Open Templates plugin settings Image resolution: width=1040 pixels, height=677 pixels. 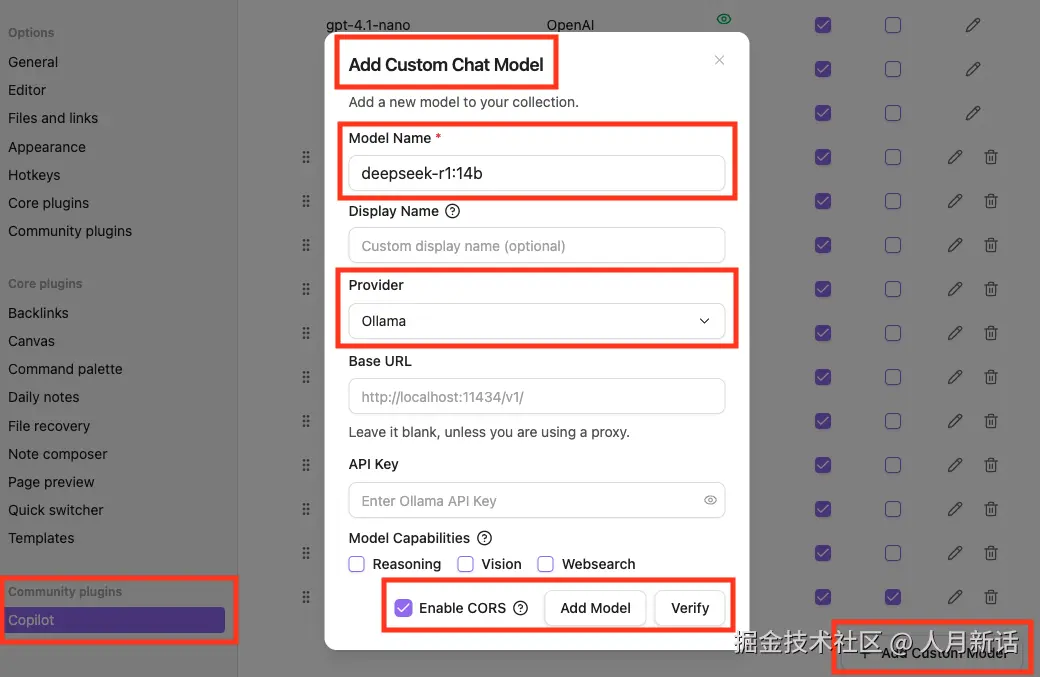[41, 538]
